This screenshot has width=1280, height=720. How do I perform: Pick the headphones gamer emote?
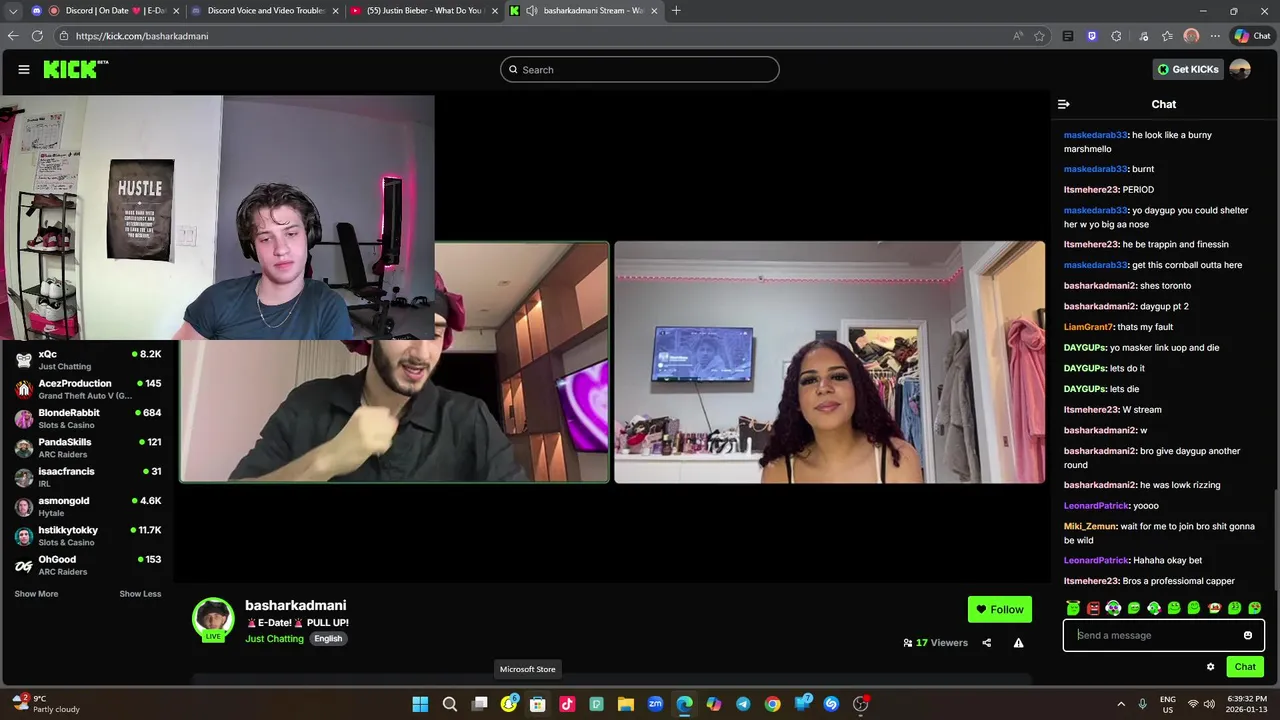coord(1113,608)
